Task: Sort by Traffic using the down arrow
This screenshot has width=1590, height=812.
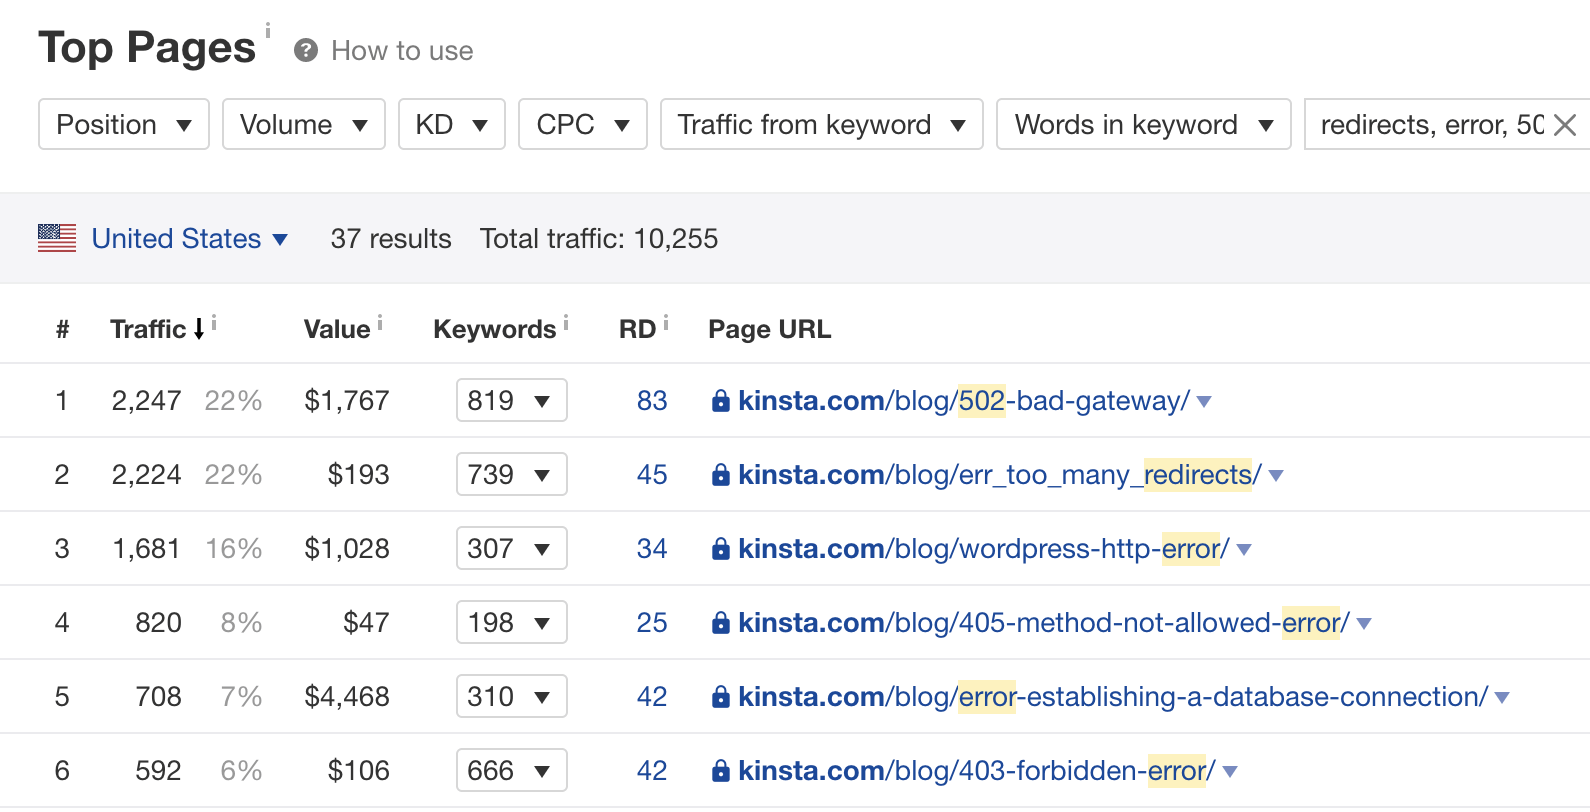Action: 199,329
